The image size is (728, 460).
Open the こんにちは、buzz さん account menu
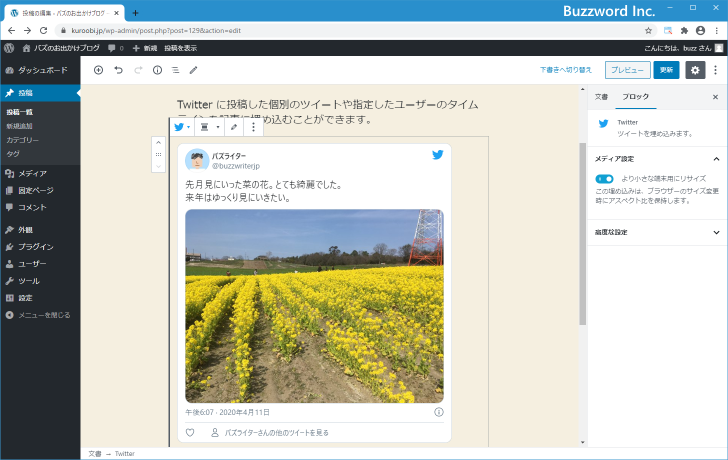pos(683,48)
